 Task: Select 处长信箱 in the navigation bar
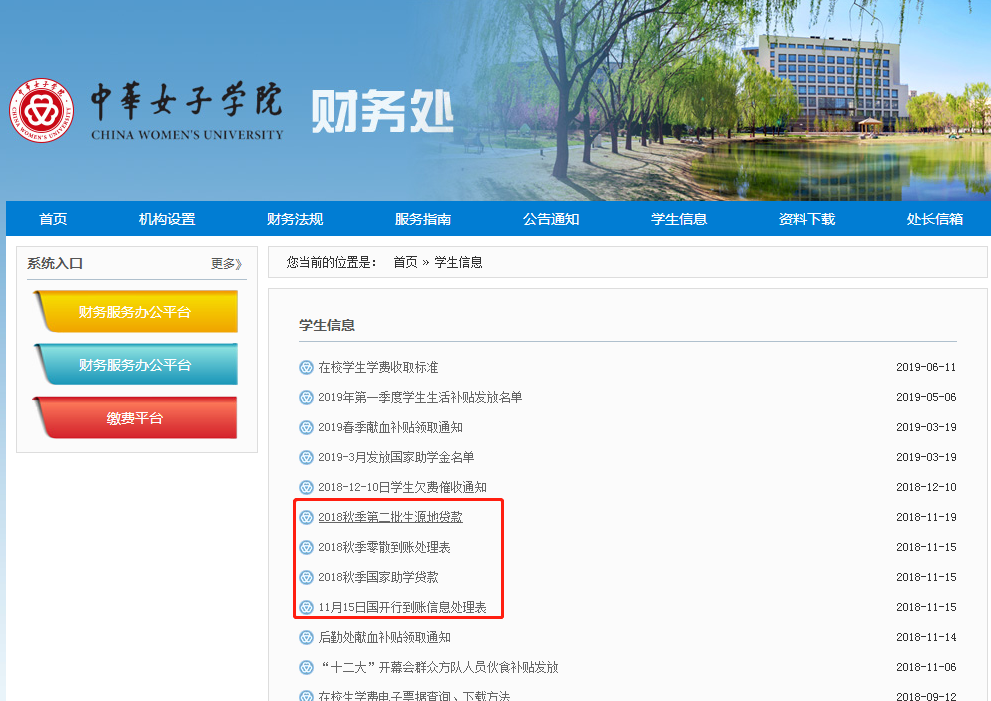pyautogui.click(x=935, y=219)
